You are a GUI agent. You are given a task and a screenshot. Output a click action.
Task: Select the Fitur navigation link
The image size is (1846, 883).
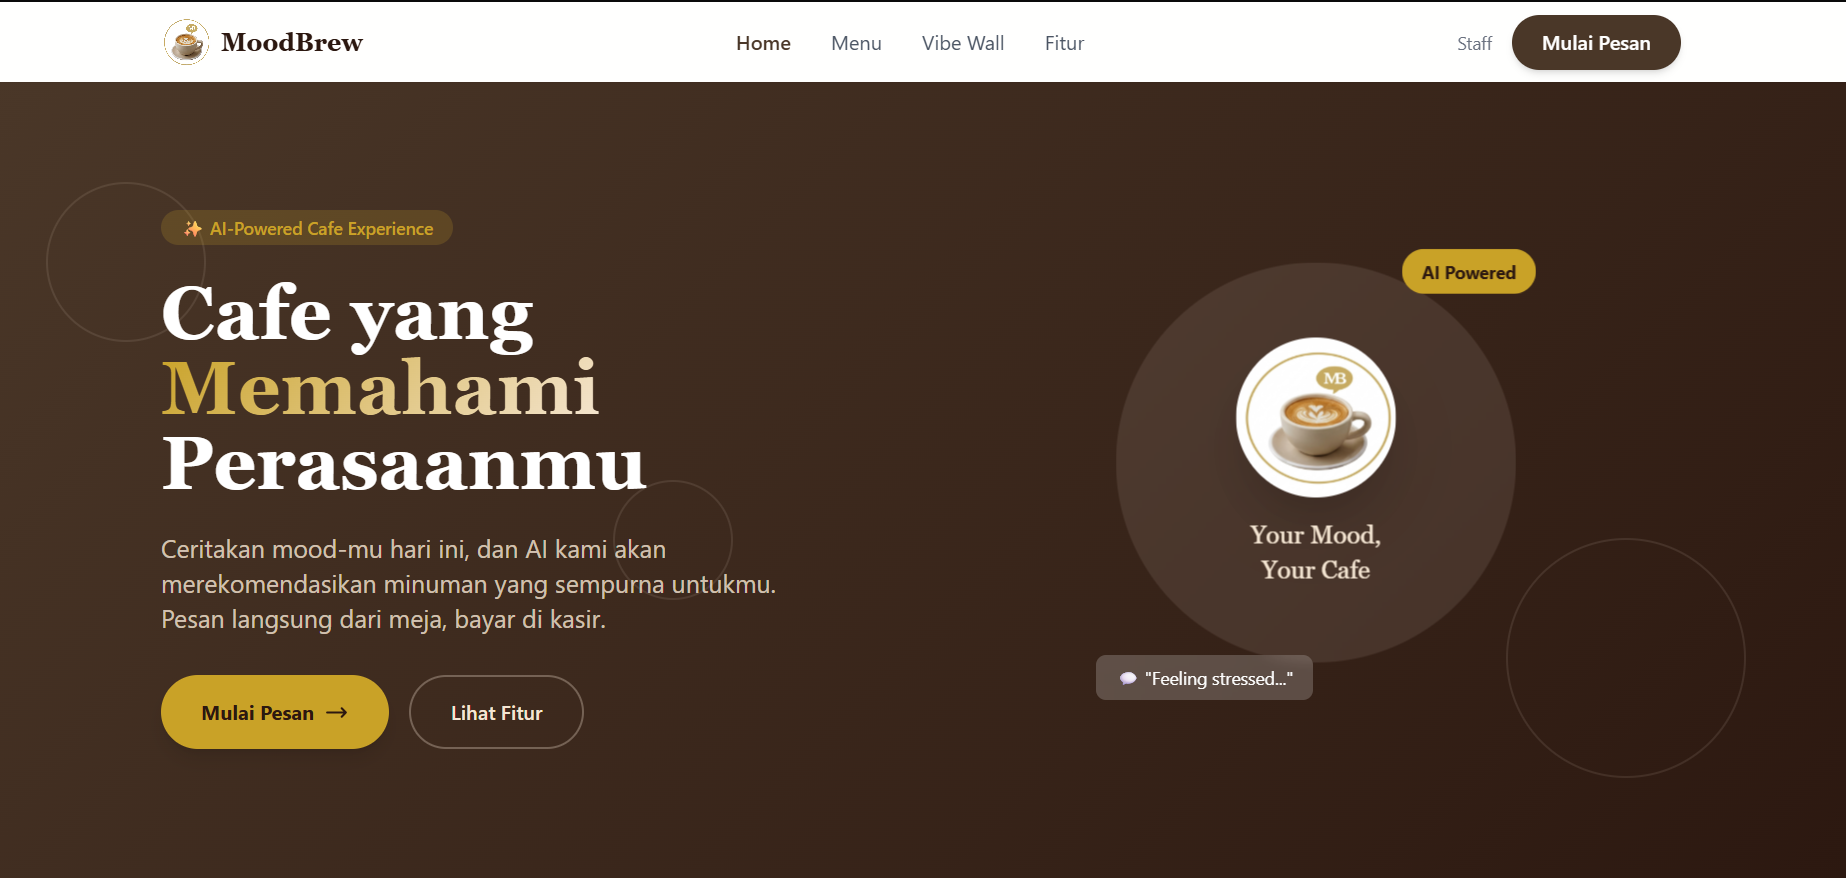[1064, 43]
